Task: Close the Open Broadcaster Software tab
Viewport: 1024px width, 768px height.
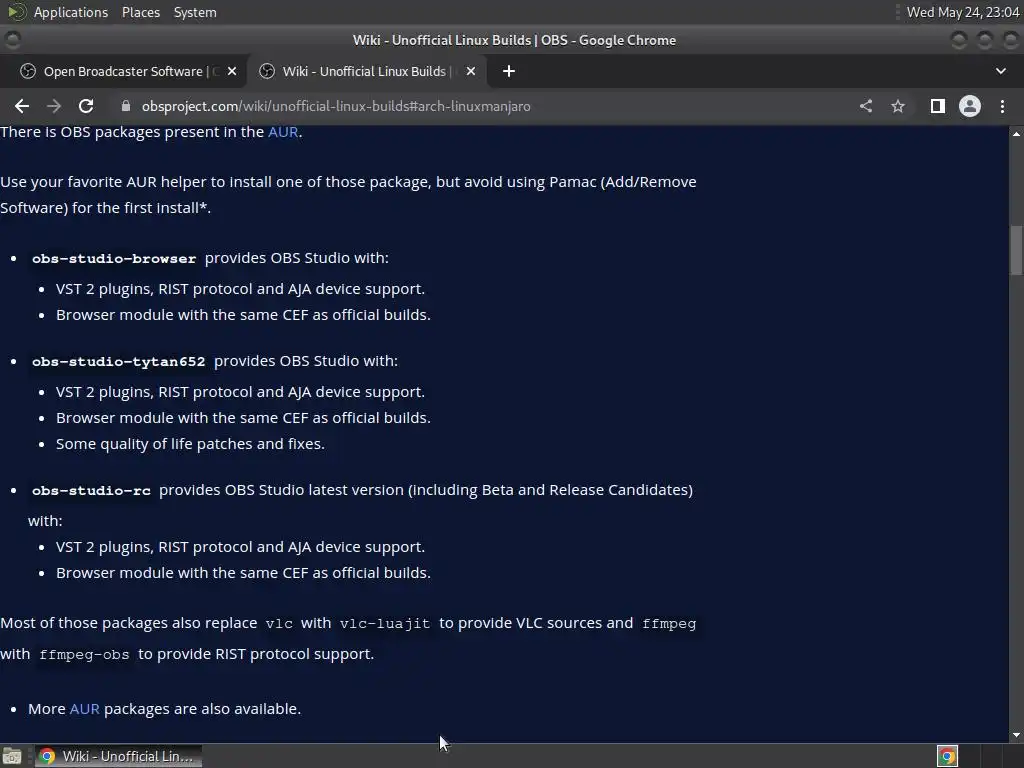Action: (232, 71)
